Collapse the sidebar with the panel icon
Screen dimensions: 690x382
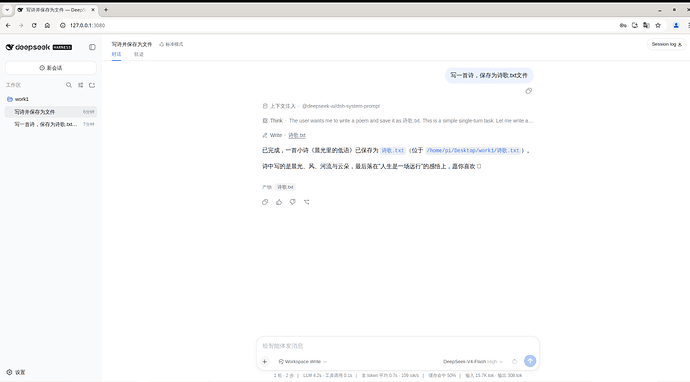[92, 47]
